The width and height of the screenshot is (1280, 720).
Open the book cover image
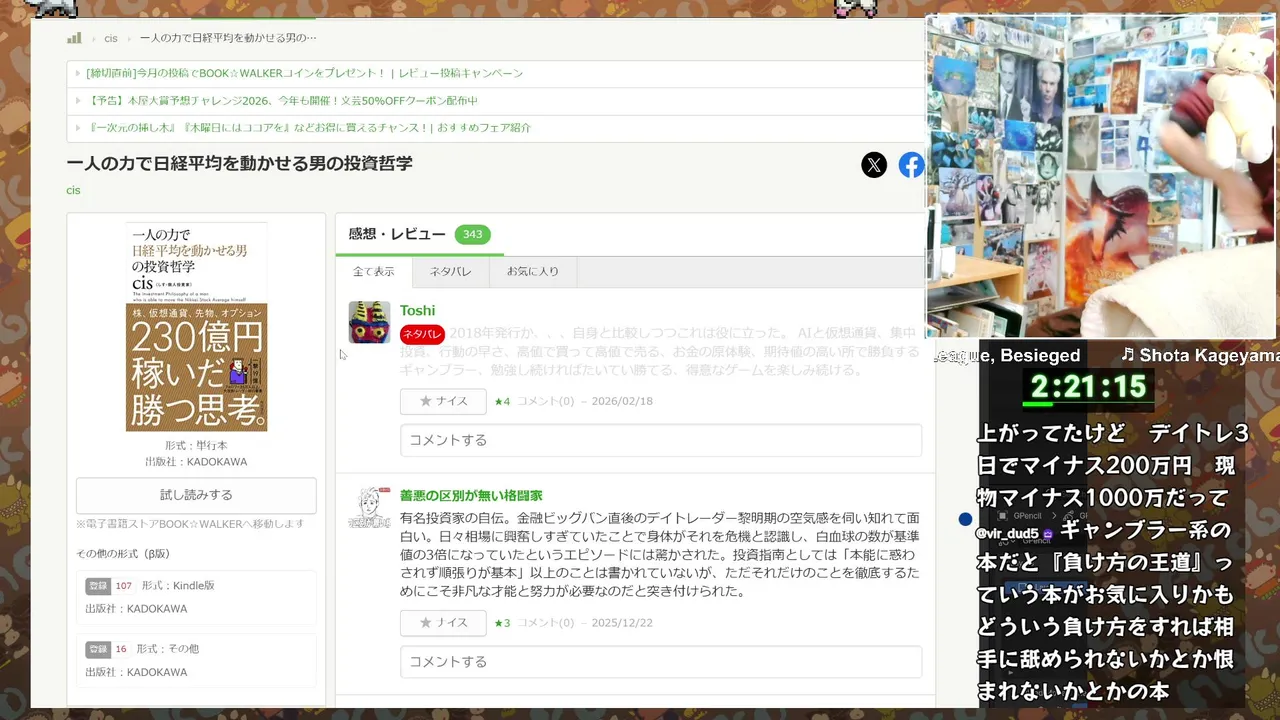196,327
